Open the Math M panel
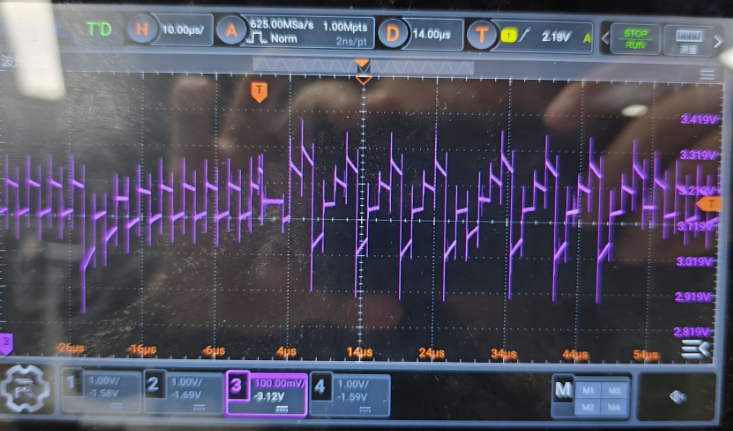This screenshot has width=733, height=431. pyautogui.click(x=564, y=390)
